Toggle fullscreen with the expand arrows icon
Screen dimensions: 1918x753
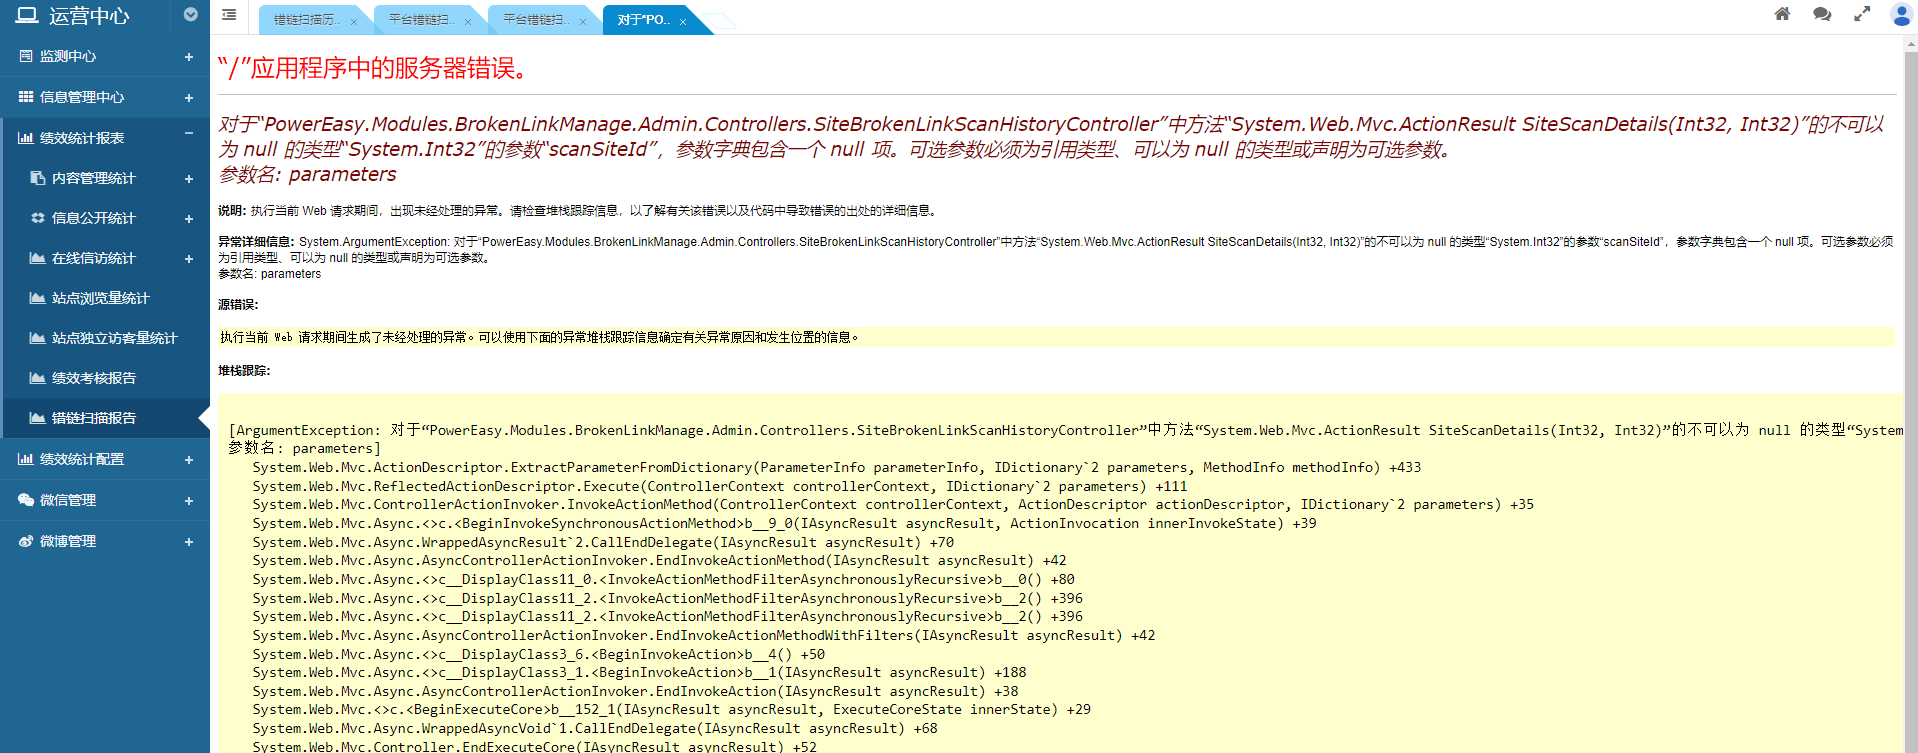[1862, 14]
